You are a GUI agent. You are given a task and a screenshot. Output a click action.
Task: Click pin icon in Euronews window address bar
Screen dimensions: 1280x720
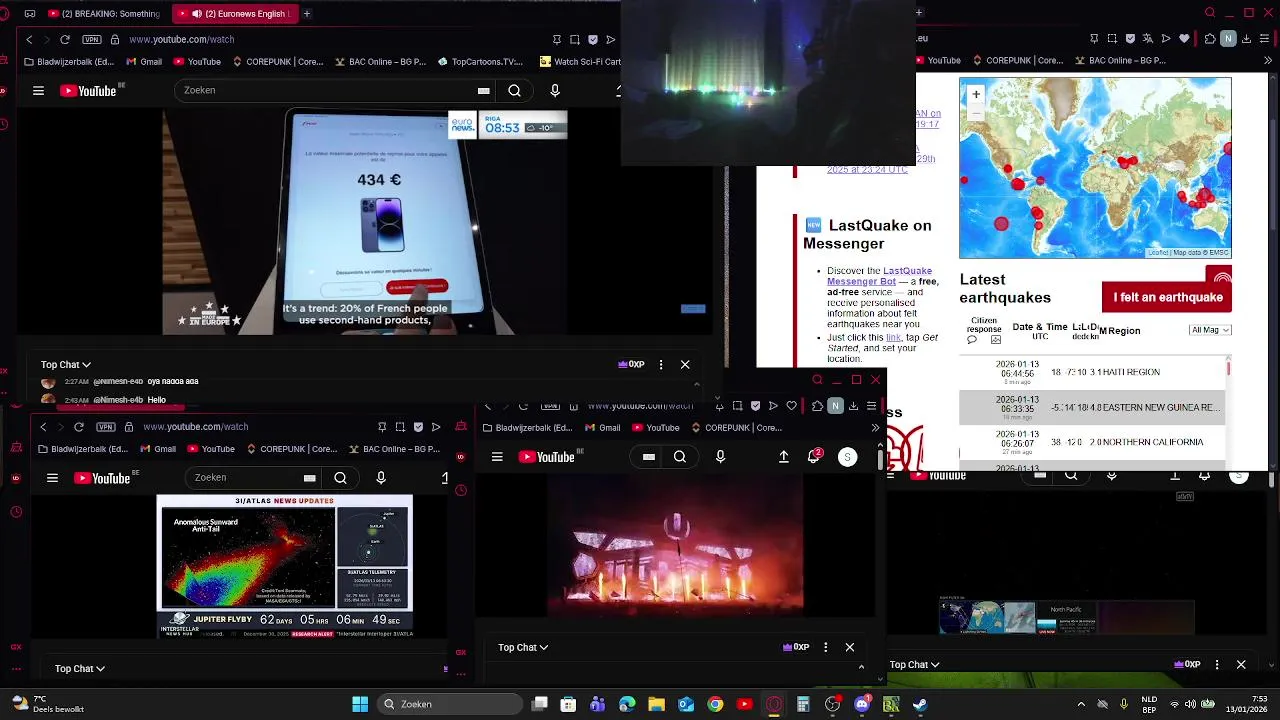click(x=557, y=39)
